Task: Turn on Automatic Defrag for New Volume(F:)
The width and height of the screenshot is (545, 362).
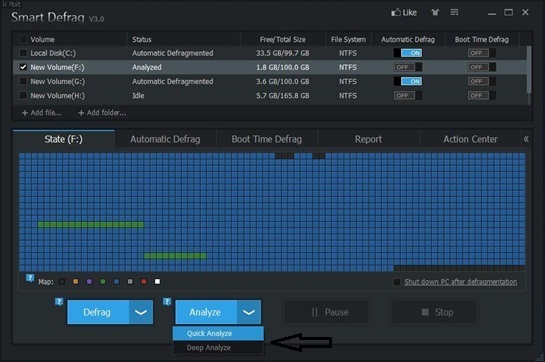Action: (408, 67)
